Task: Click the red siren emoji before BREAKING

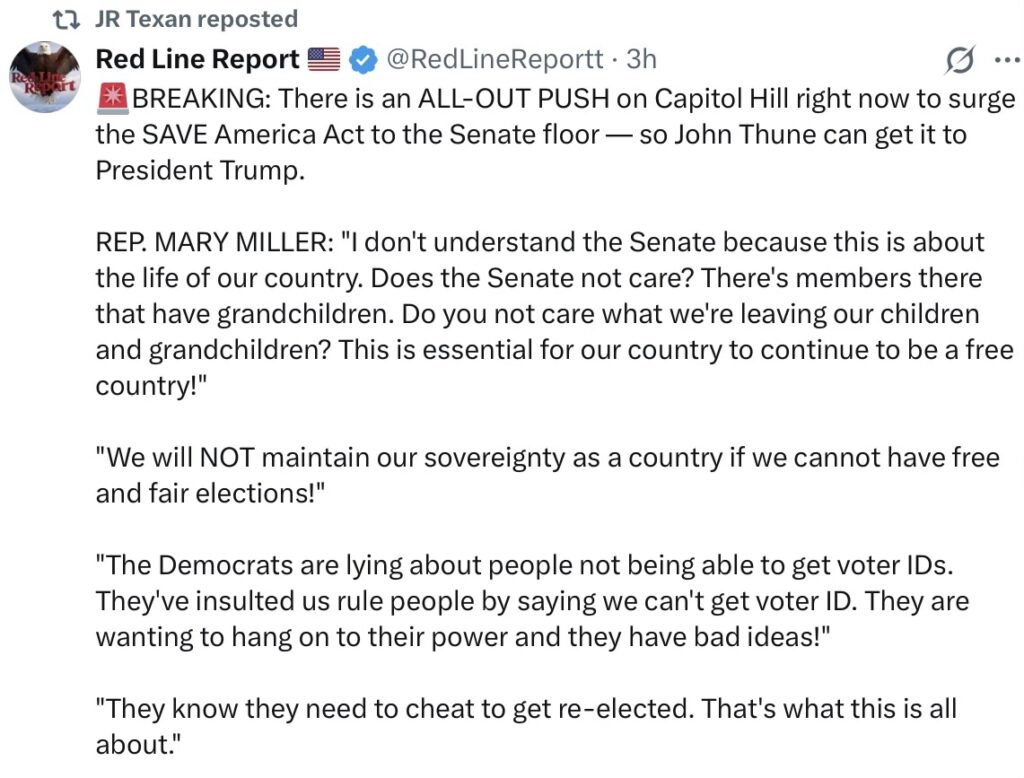Action: pos(113,99)
